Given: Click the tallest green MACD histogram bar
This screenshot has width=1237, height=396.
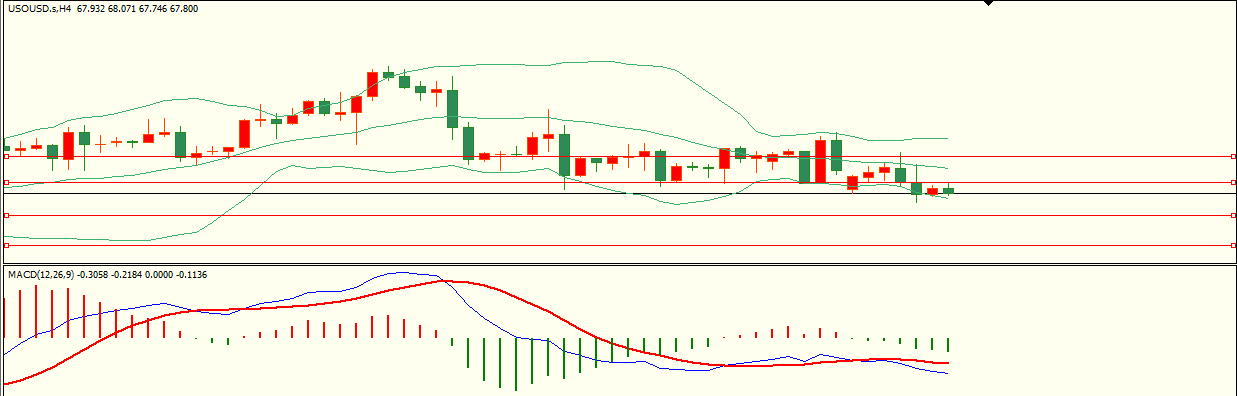Looking at the screenshot, I should coord(516,364).
